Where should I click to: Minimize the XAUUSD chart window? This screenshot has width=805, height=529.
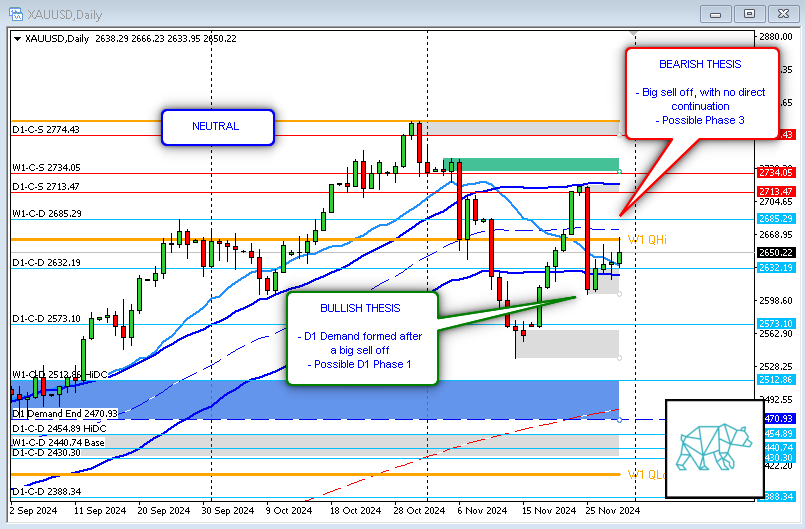coord(714,13)
